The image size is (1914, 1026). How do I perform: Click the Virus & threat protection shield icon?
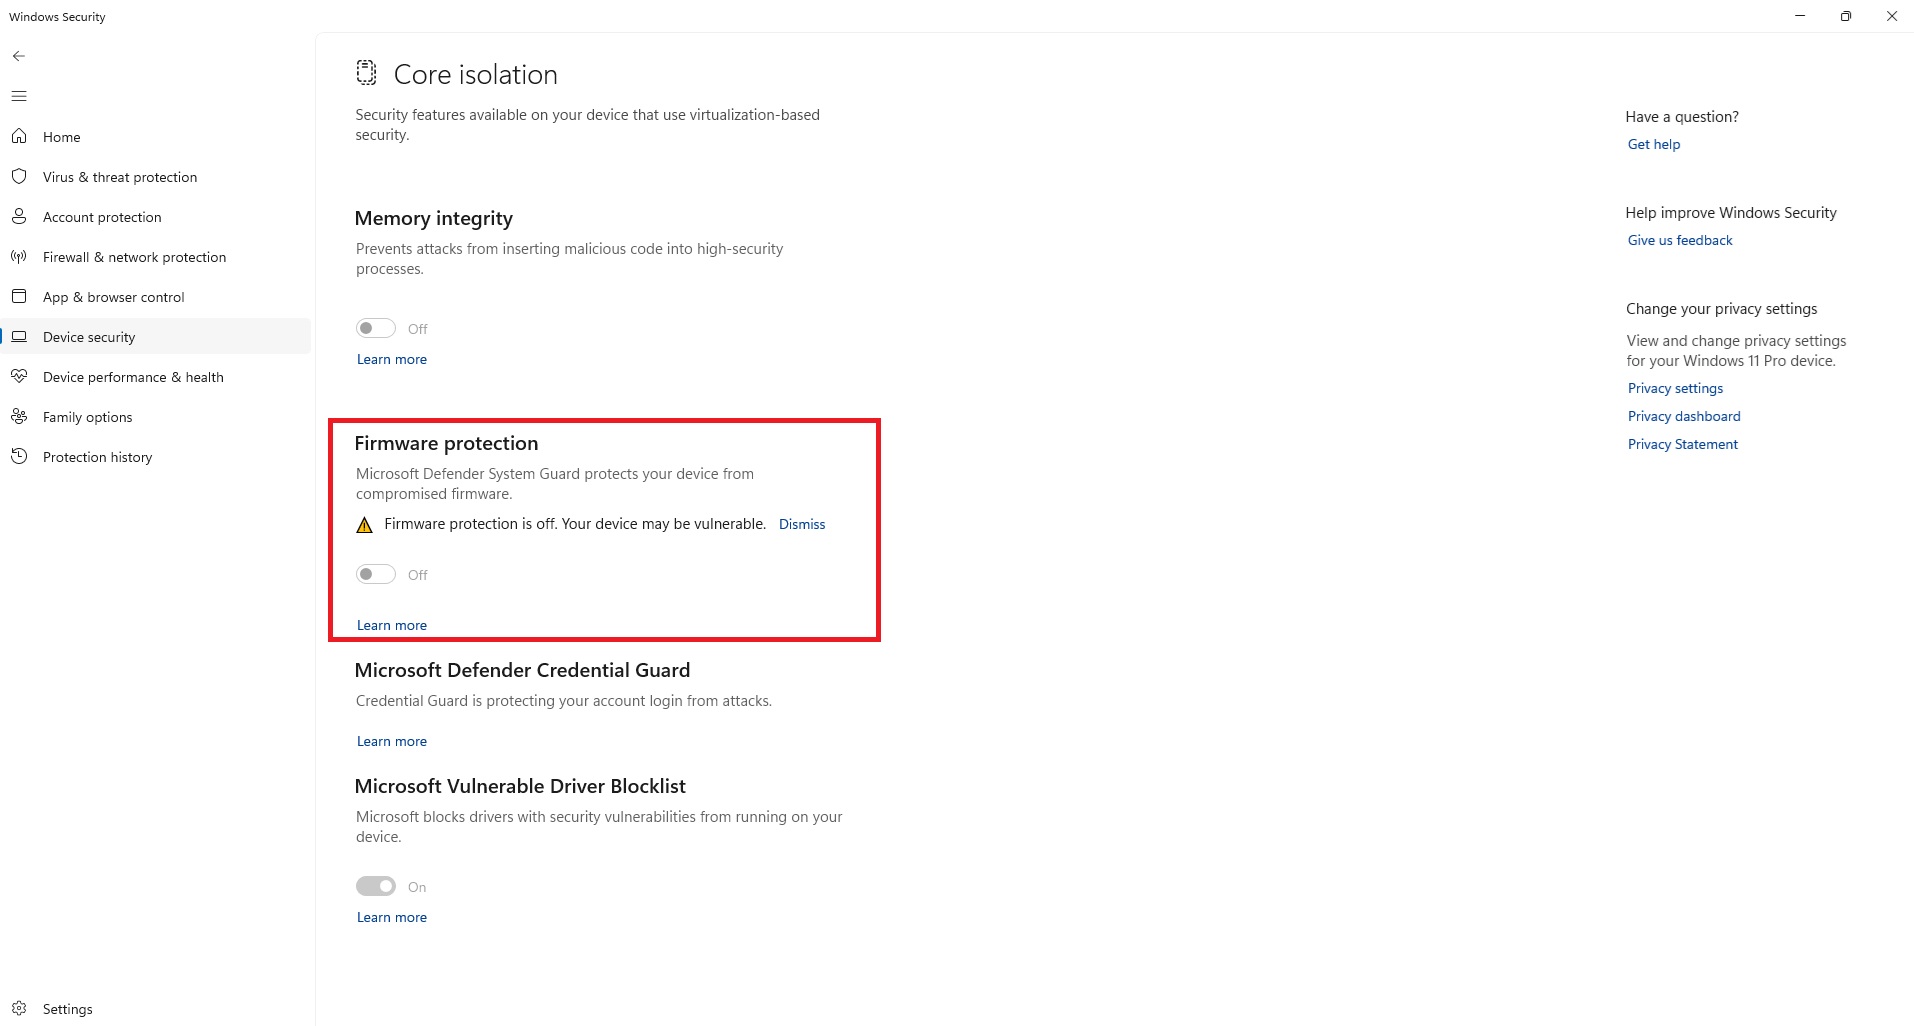click(x=19, y=176)
